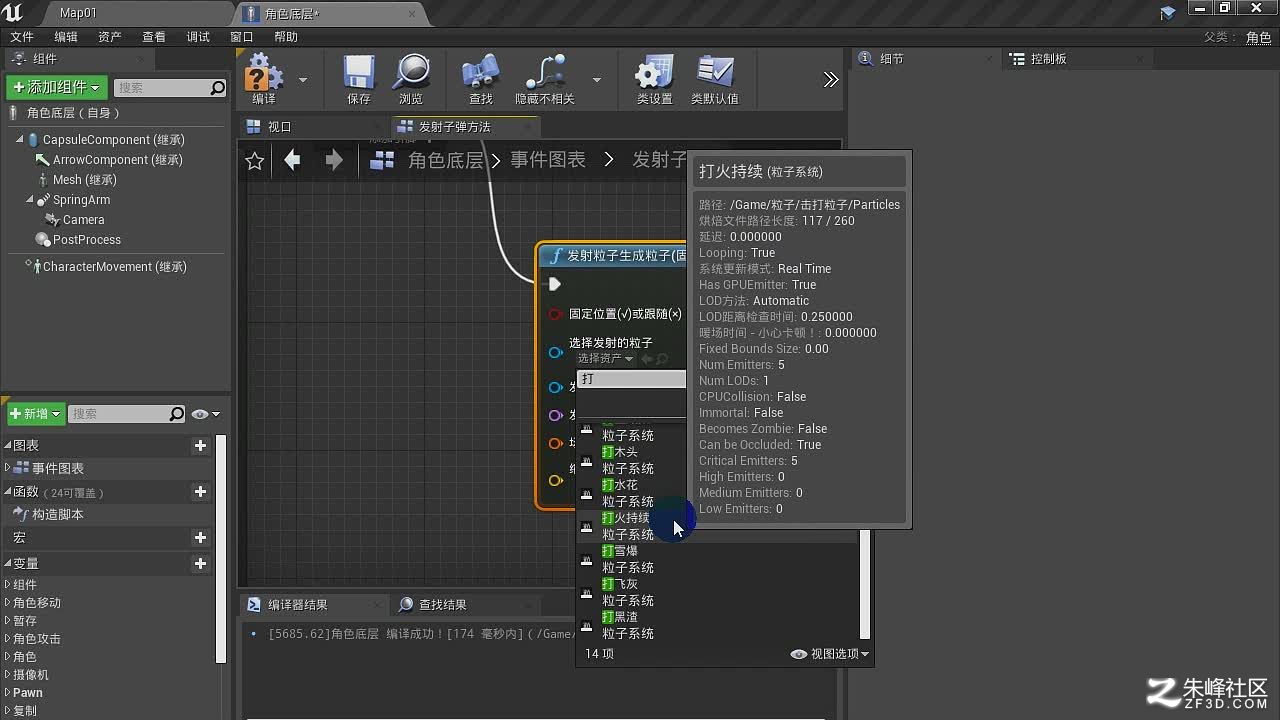Open the 新增 dropdown button
Viewport: 1280px width, 720px height.
[x=35, y=414]
